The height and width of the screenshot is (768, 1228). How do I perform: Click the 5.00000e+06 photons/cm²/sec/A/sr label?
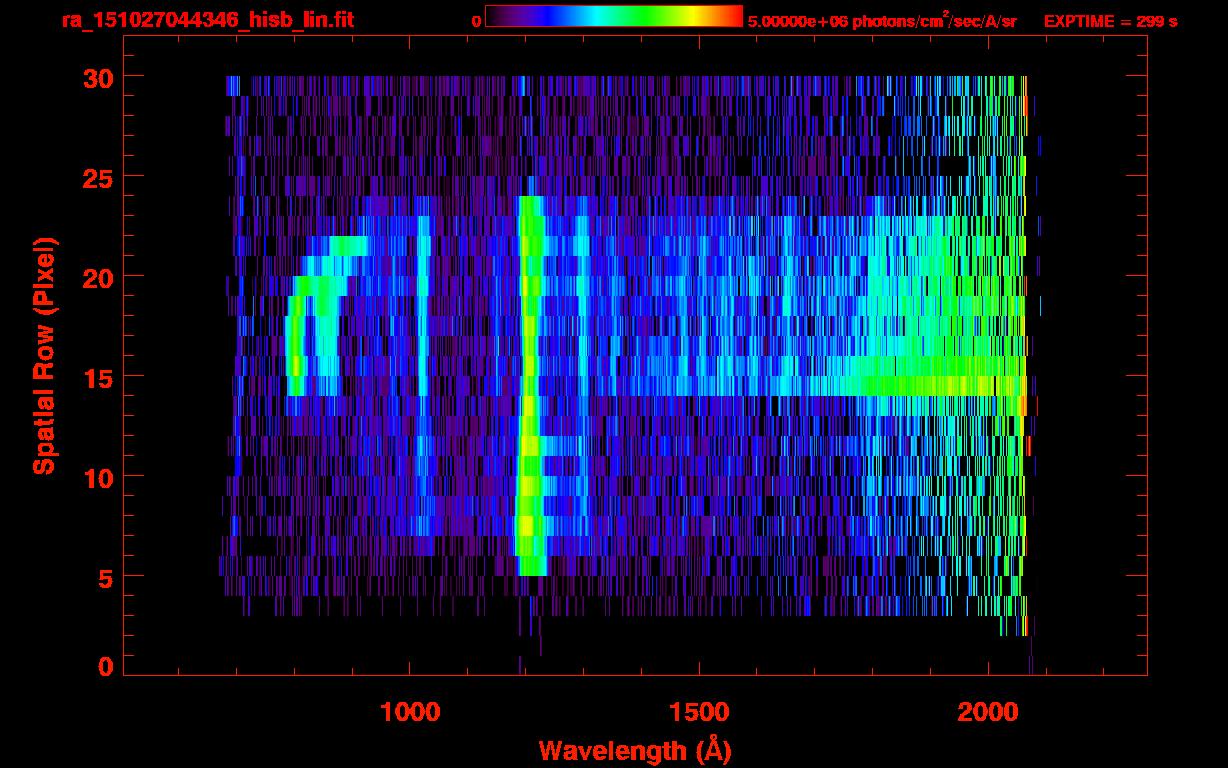[x=882, y=21]
